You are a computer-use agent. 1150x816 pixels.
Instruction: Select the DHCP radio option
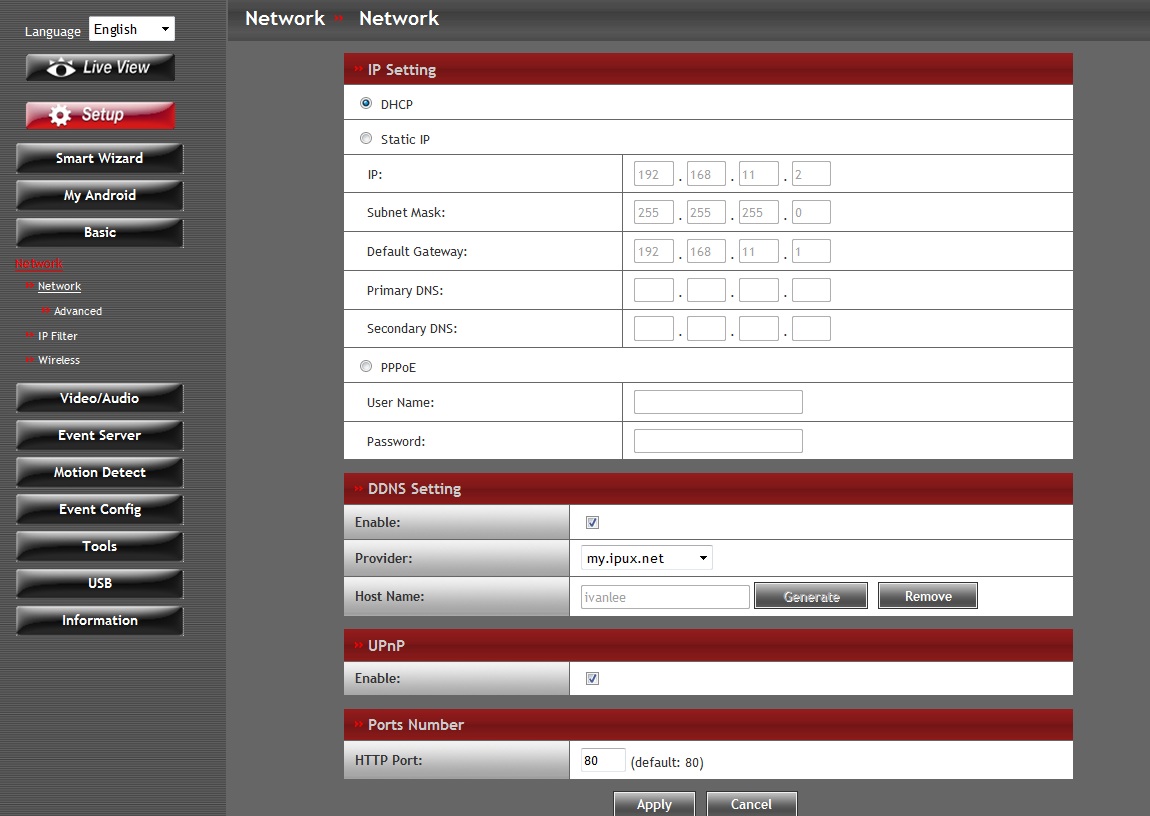[x=366, y=103]
